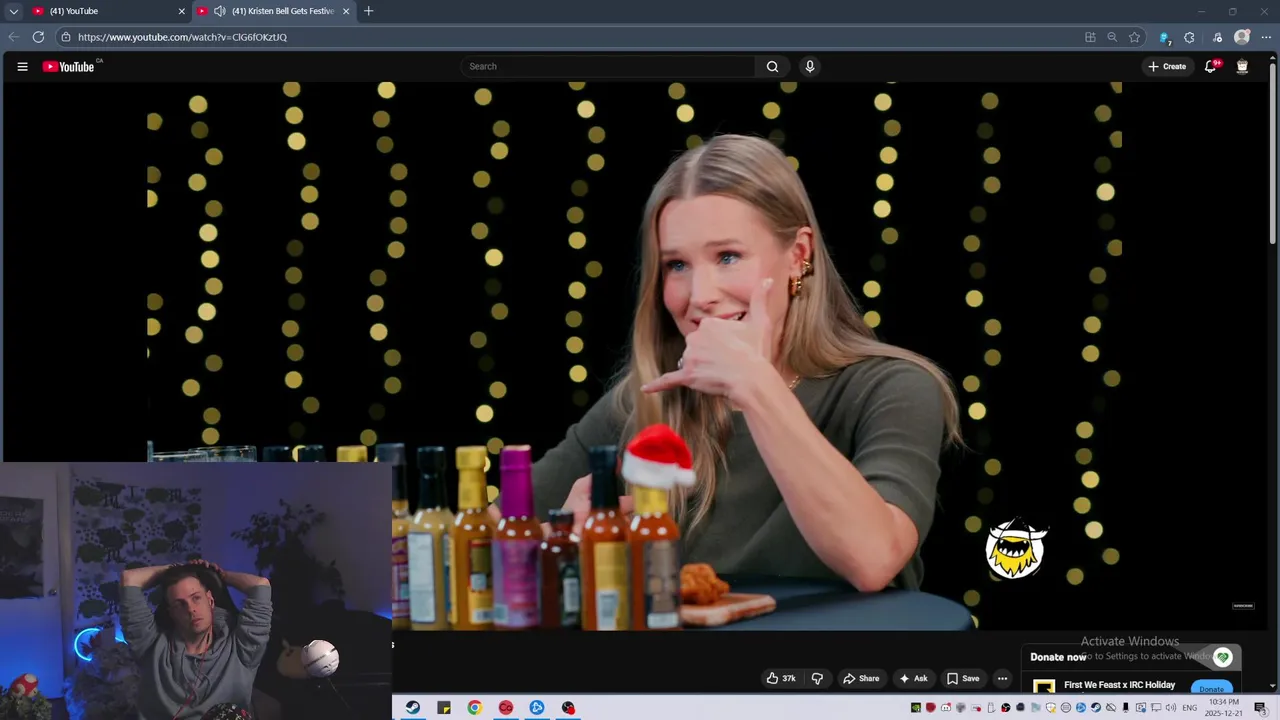Open the media control music icon

[x=1217, y=37]
